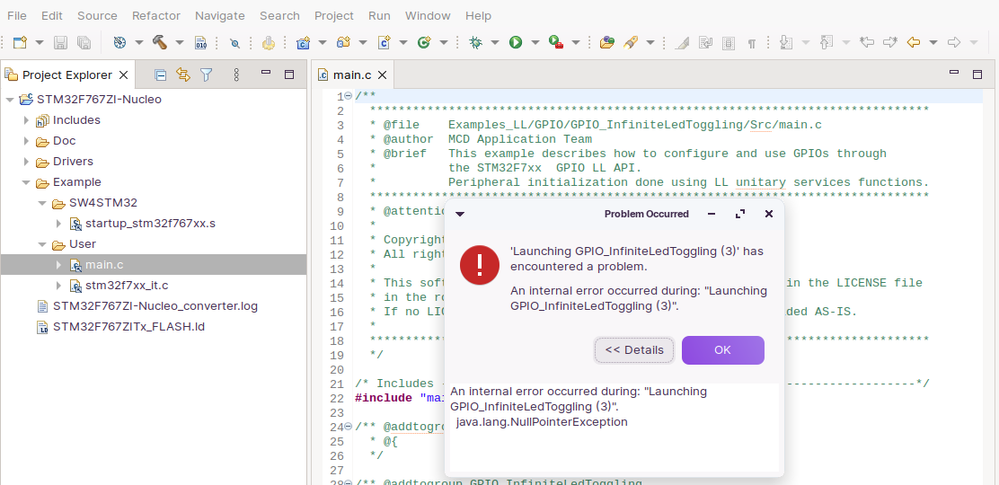999x485 pixels.
Task: Open Project Explorer view menu (three dots)
Action: click(236, 75)
